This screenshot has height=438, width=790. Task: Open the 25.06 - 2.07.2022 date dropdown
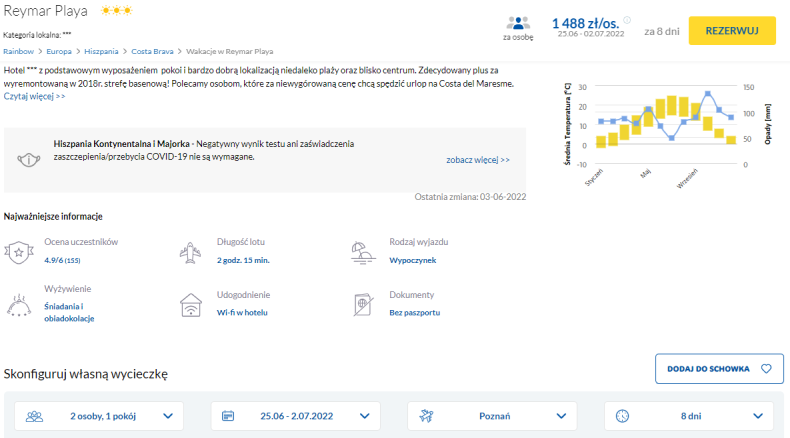(x=295, y=416)
